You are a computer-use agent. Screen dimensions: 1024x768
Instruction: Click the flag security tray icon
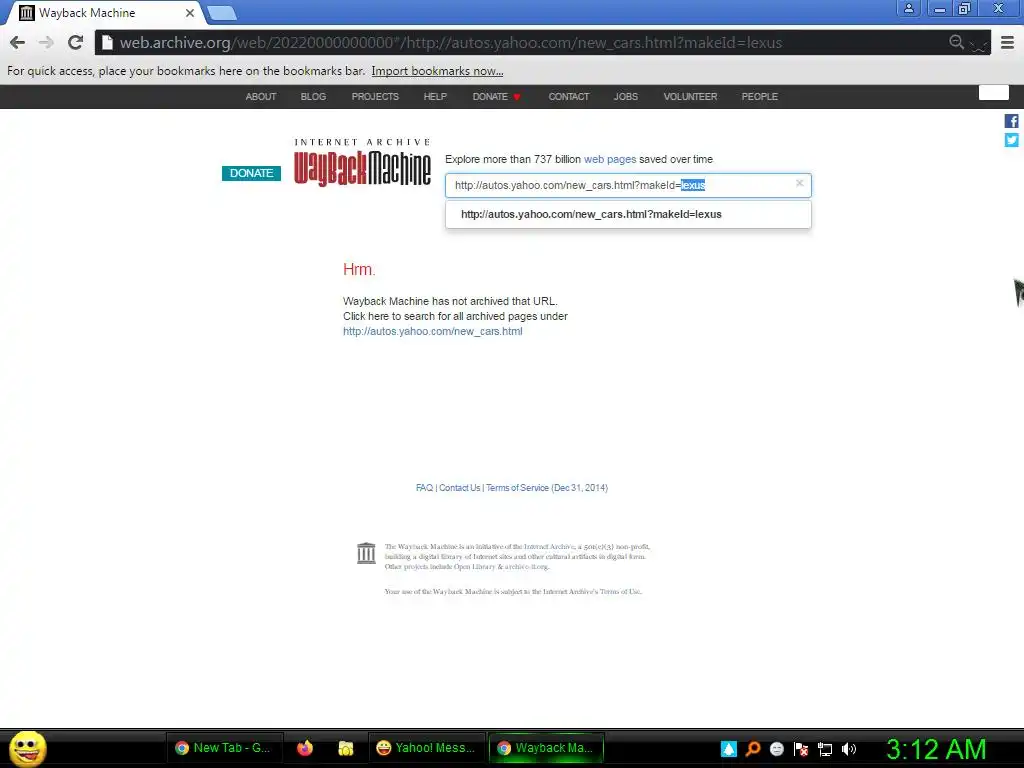[801, 749]
